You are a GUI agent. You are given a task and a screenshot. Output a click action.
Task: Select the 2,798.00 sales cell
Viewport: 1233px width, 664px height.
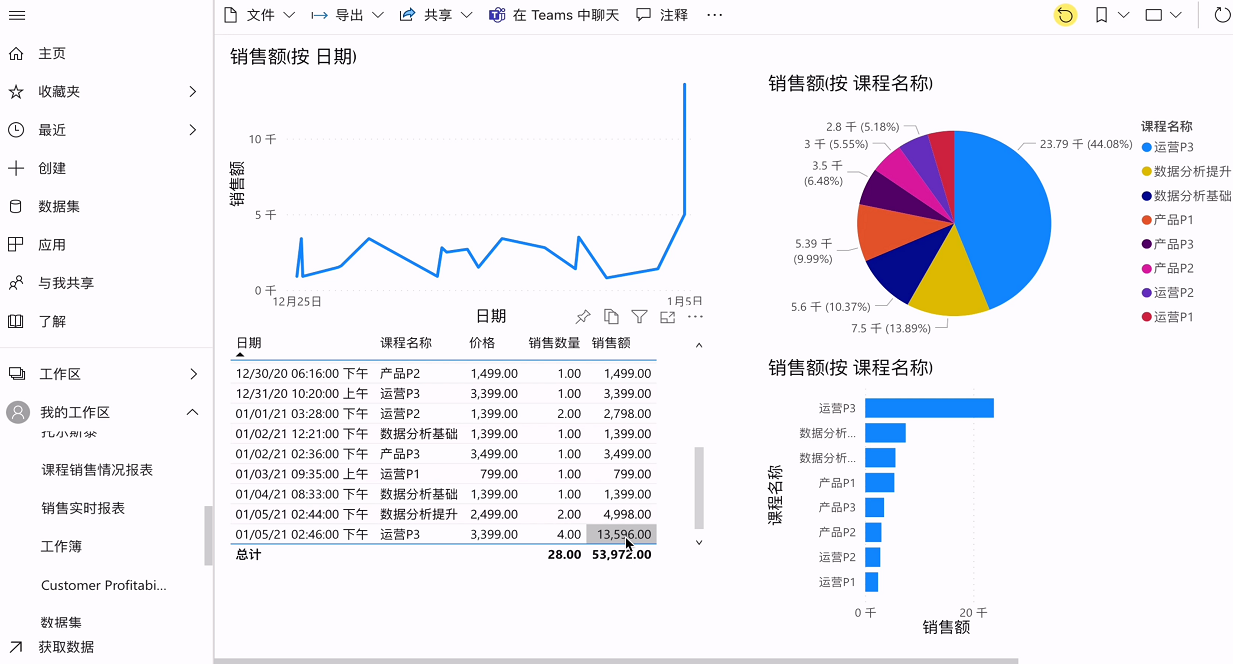[x=627, y=414]
